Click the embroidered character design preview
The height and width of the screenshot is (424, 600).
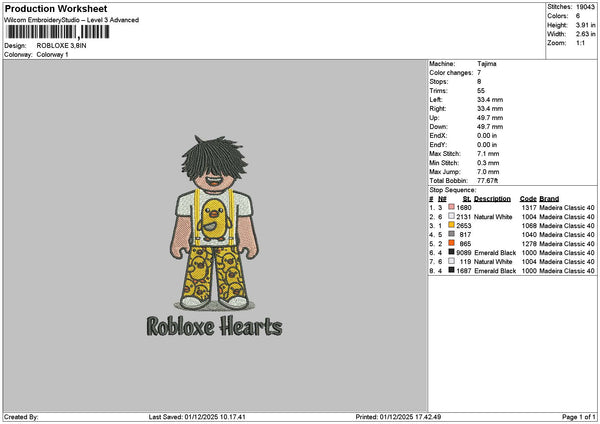pyautogui.click(x=214, y=223)
